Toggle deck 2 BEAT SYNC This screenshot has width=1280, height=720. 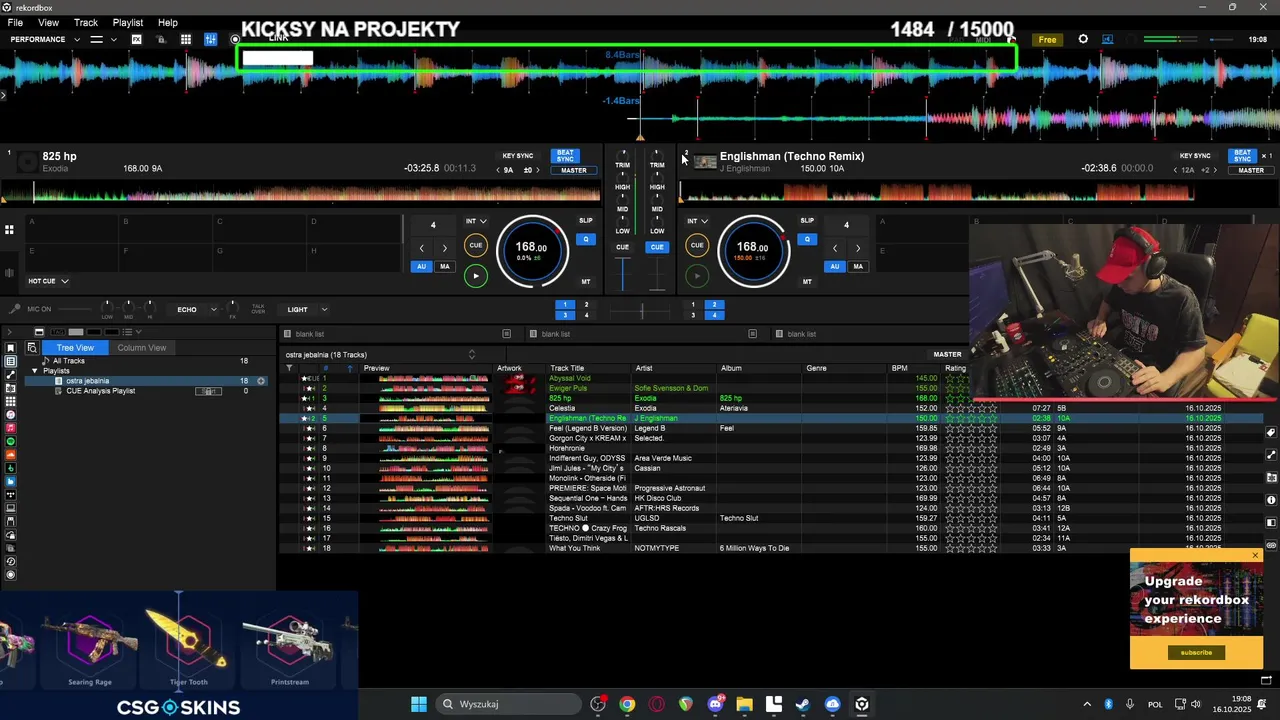[1242, 157]
